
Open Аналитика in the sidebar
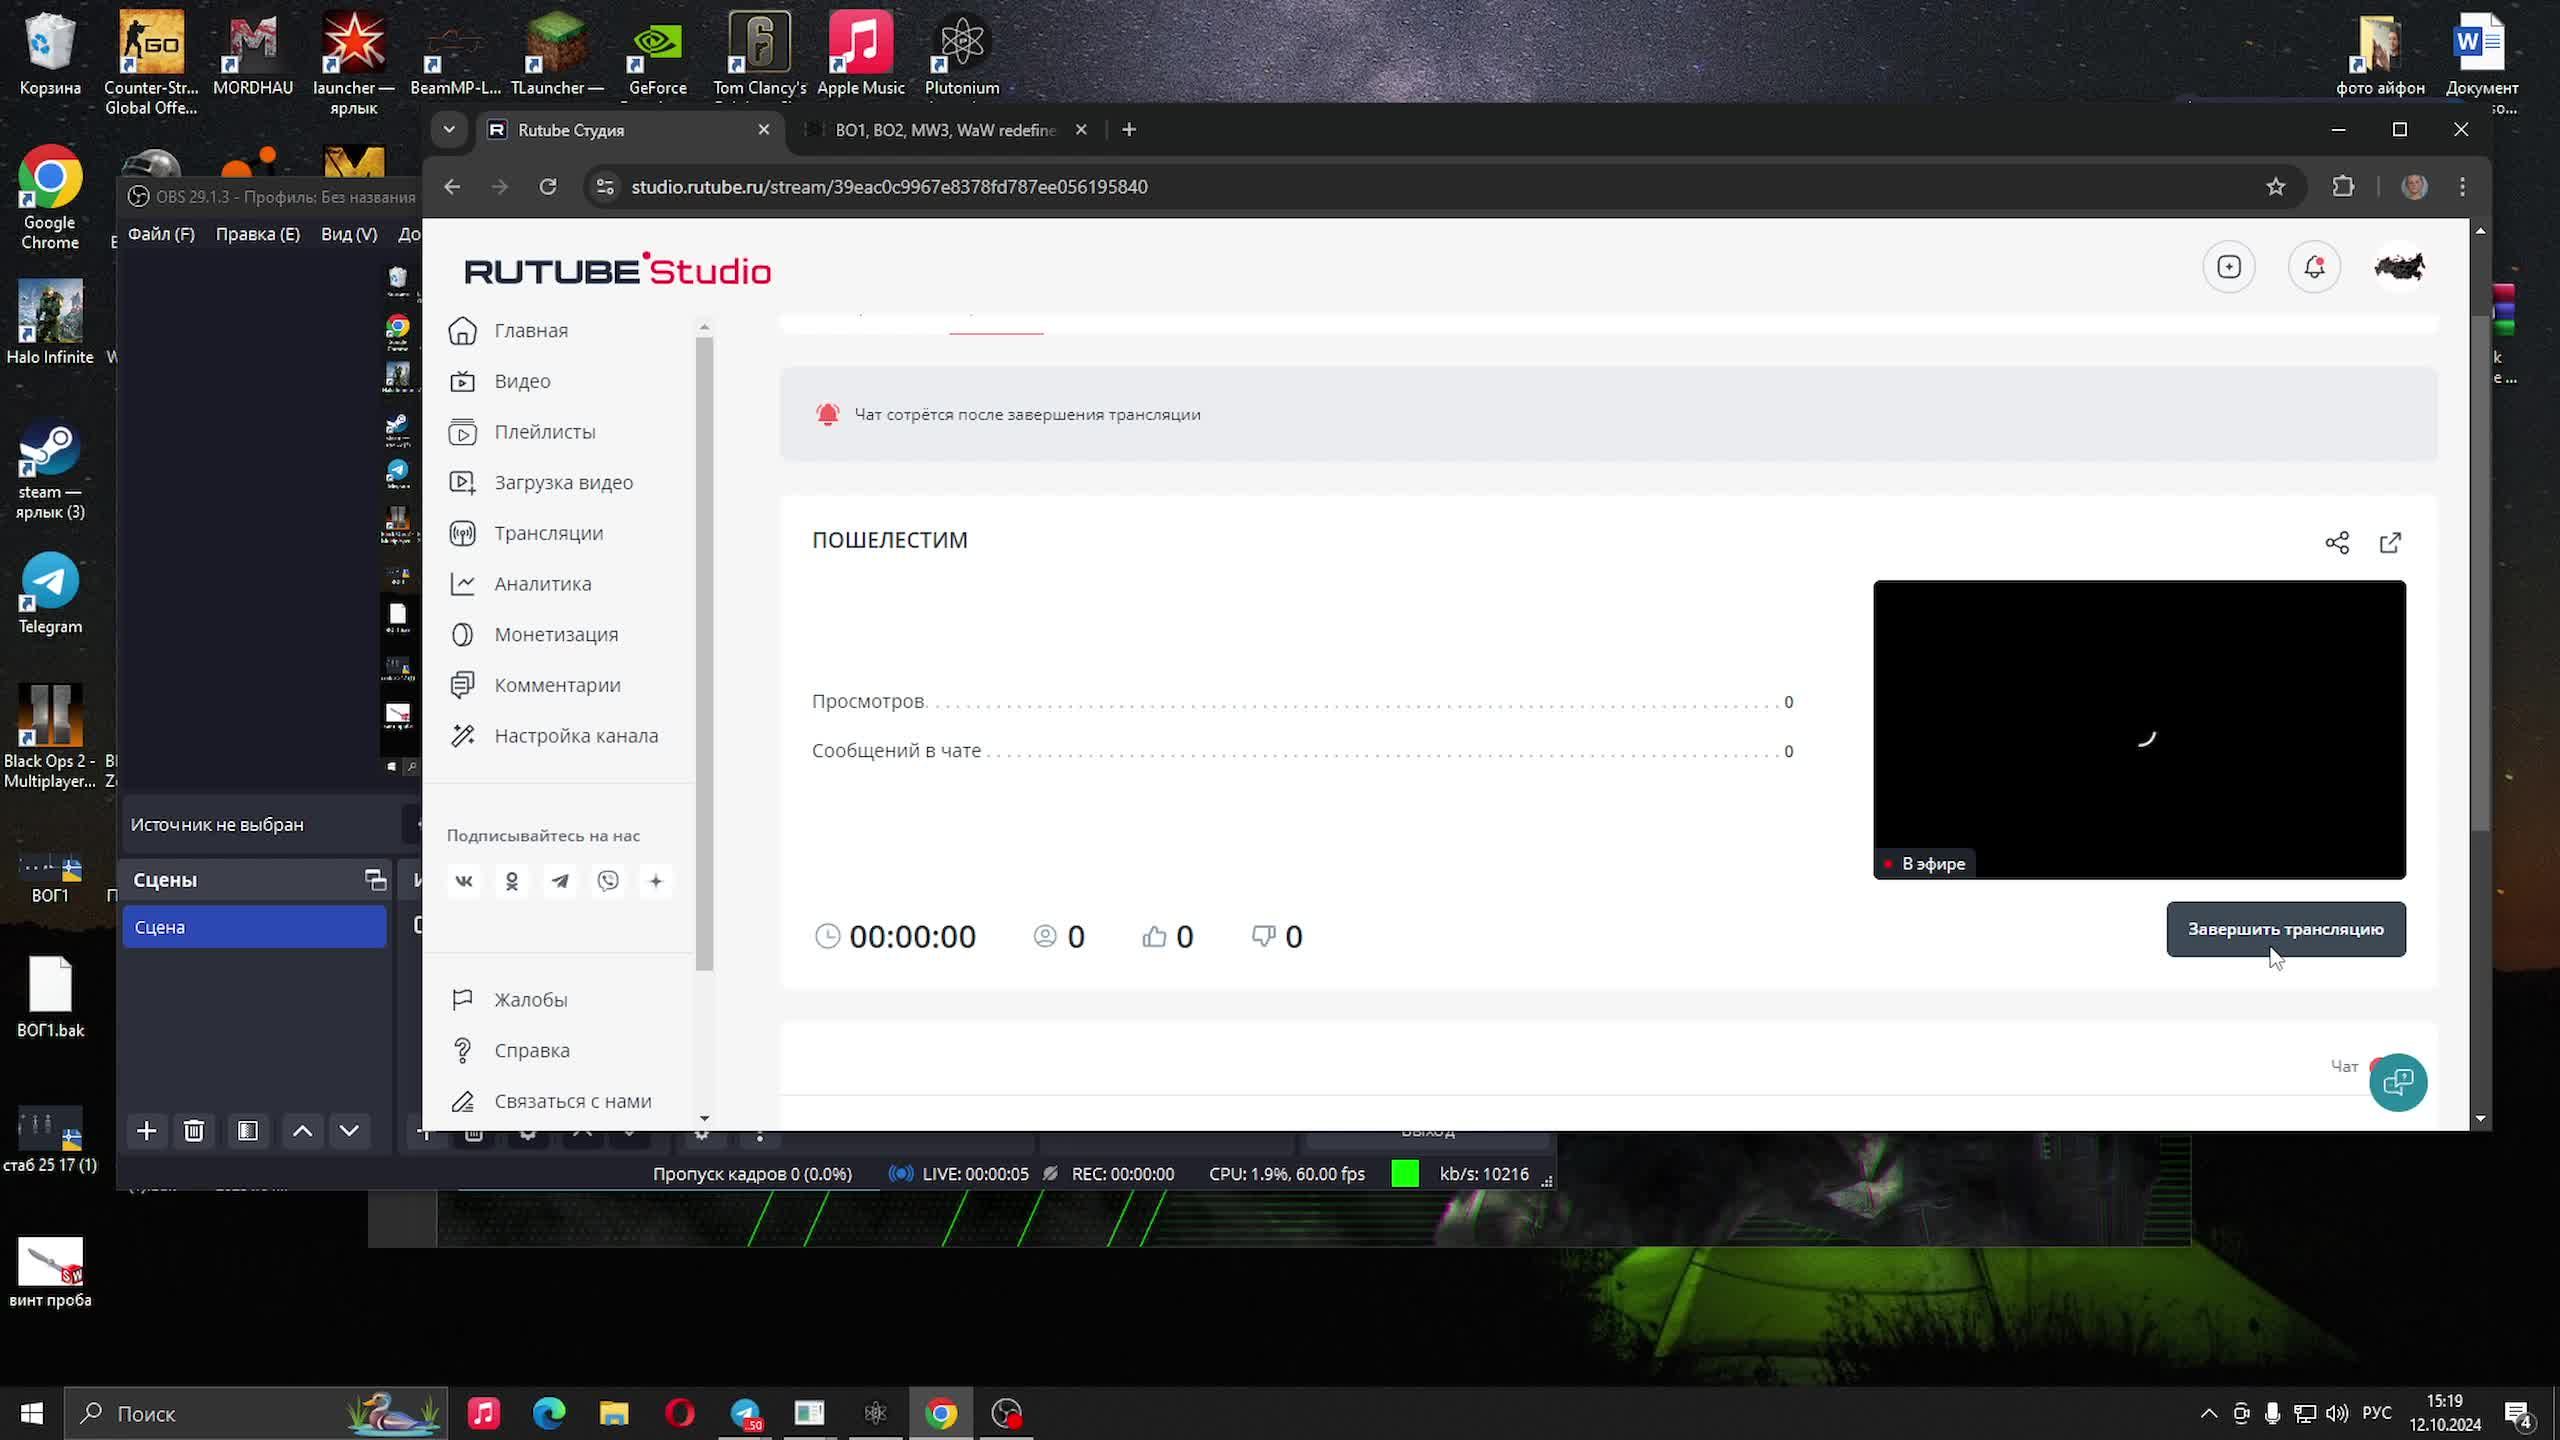[x=542, y=584]
